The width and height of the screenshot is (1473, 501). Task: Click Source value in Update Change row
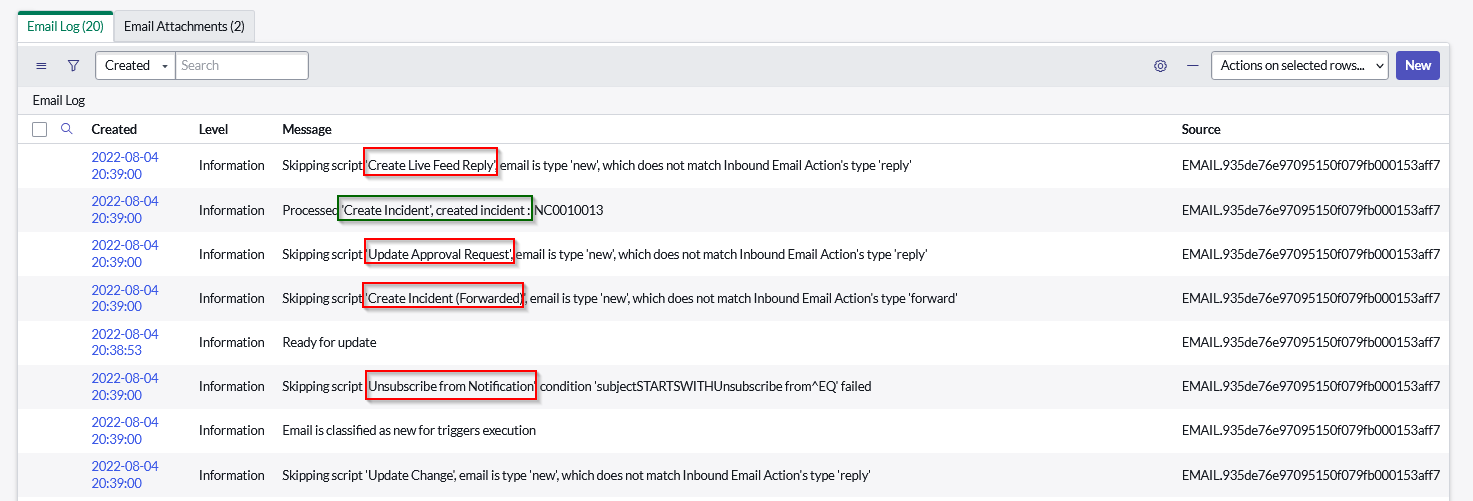point(1311,475)
